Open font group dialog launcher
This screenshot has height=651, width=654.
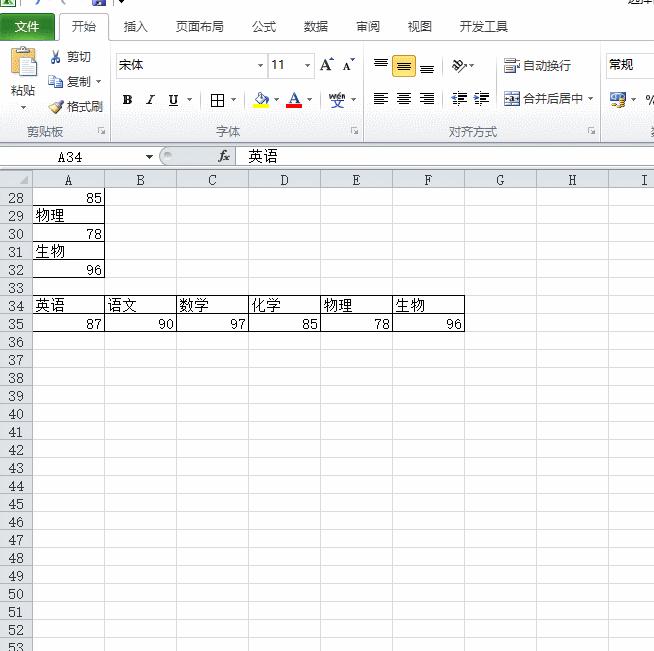(355, 131)
